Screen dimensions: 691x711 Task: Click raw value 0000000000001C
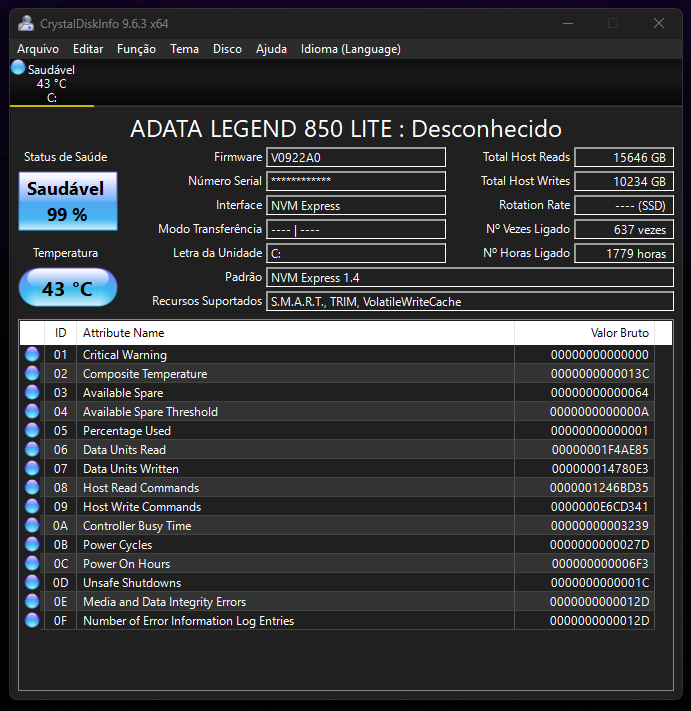point(600,583)
